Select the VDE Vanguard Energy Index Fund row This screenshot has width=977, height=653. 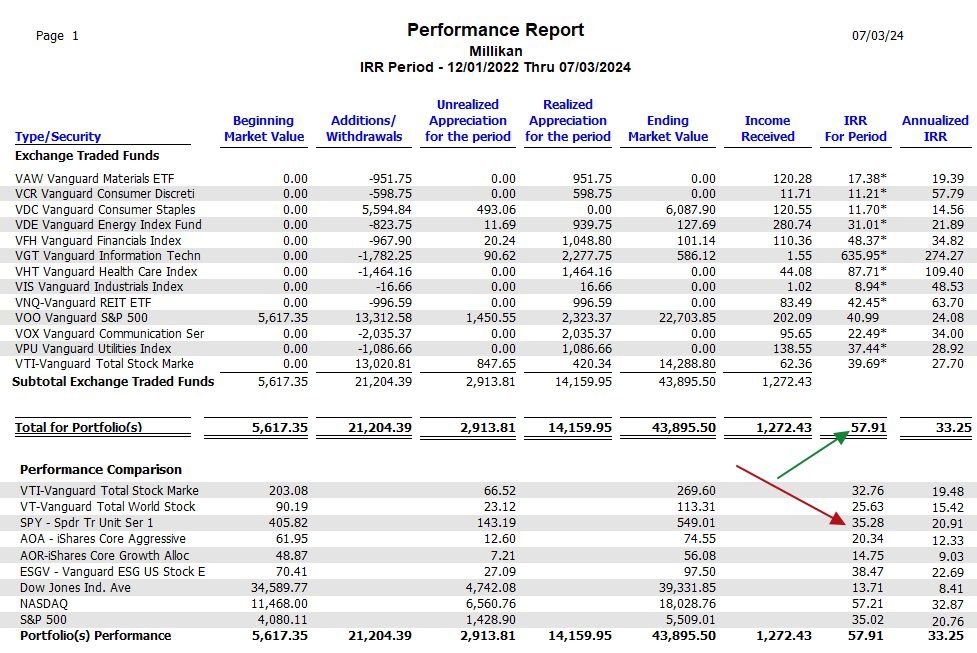tap(488, 224)
